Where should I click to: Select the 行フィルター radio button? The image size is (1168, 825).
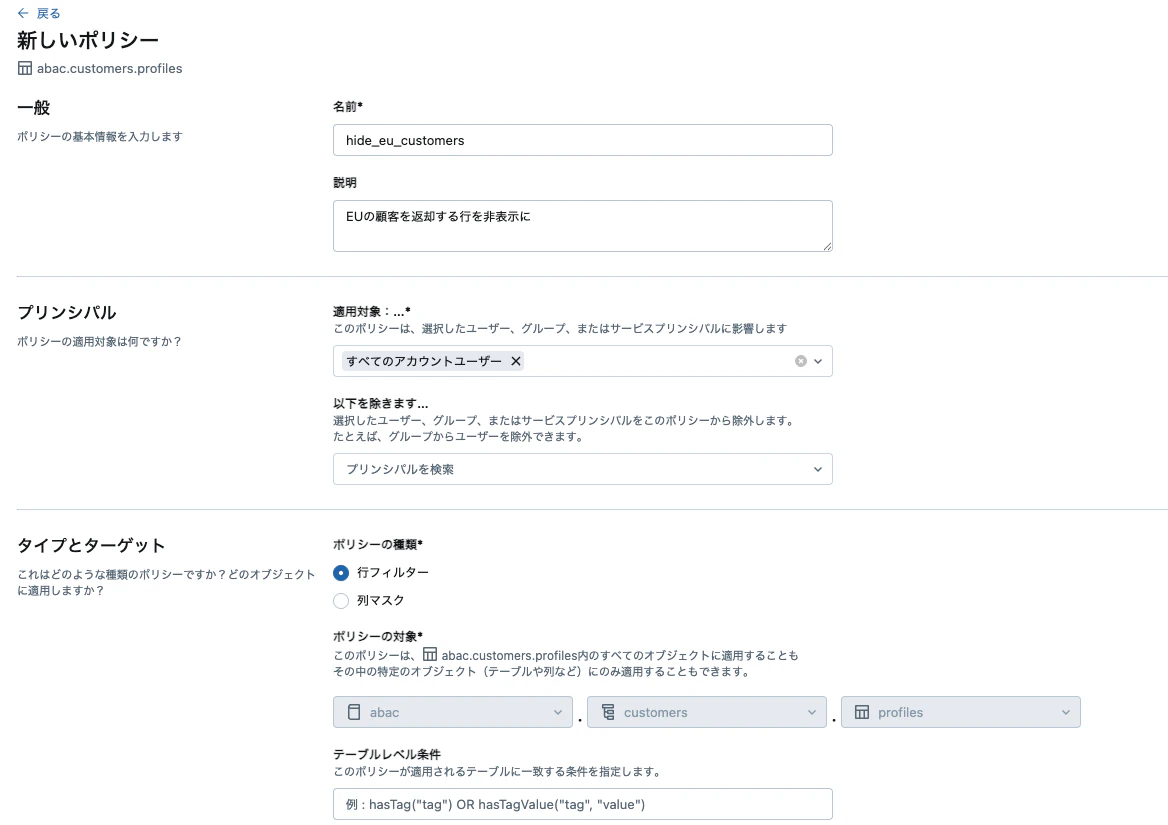pyautogui.click(x=341, y=573)
